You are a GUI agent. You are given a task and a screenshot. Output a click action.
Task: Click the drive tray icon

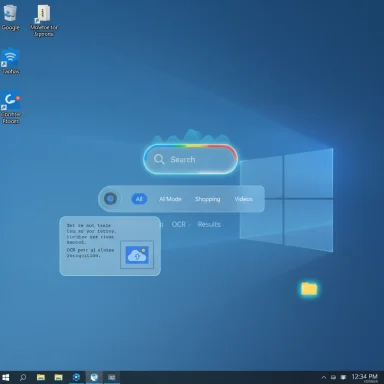(x=333, y=377)
